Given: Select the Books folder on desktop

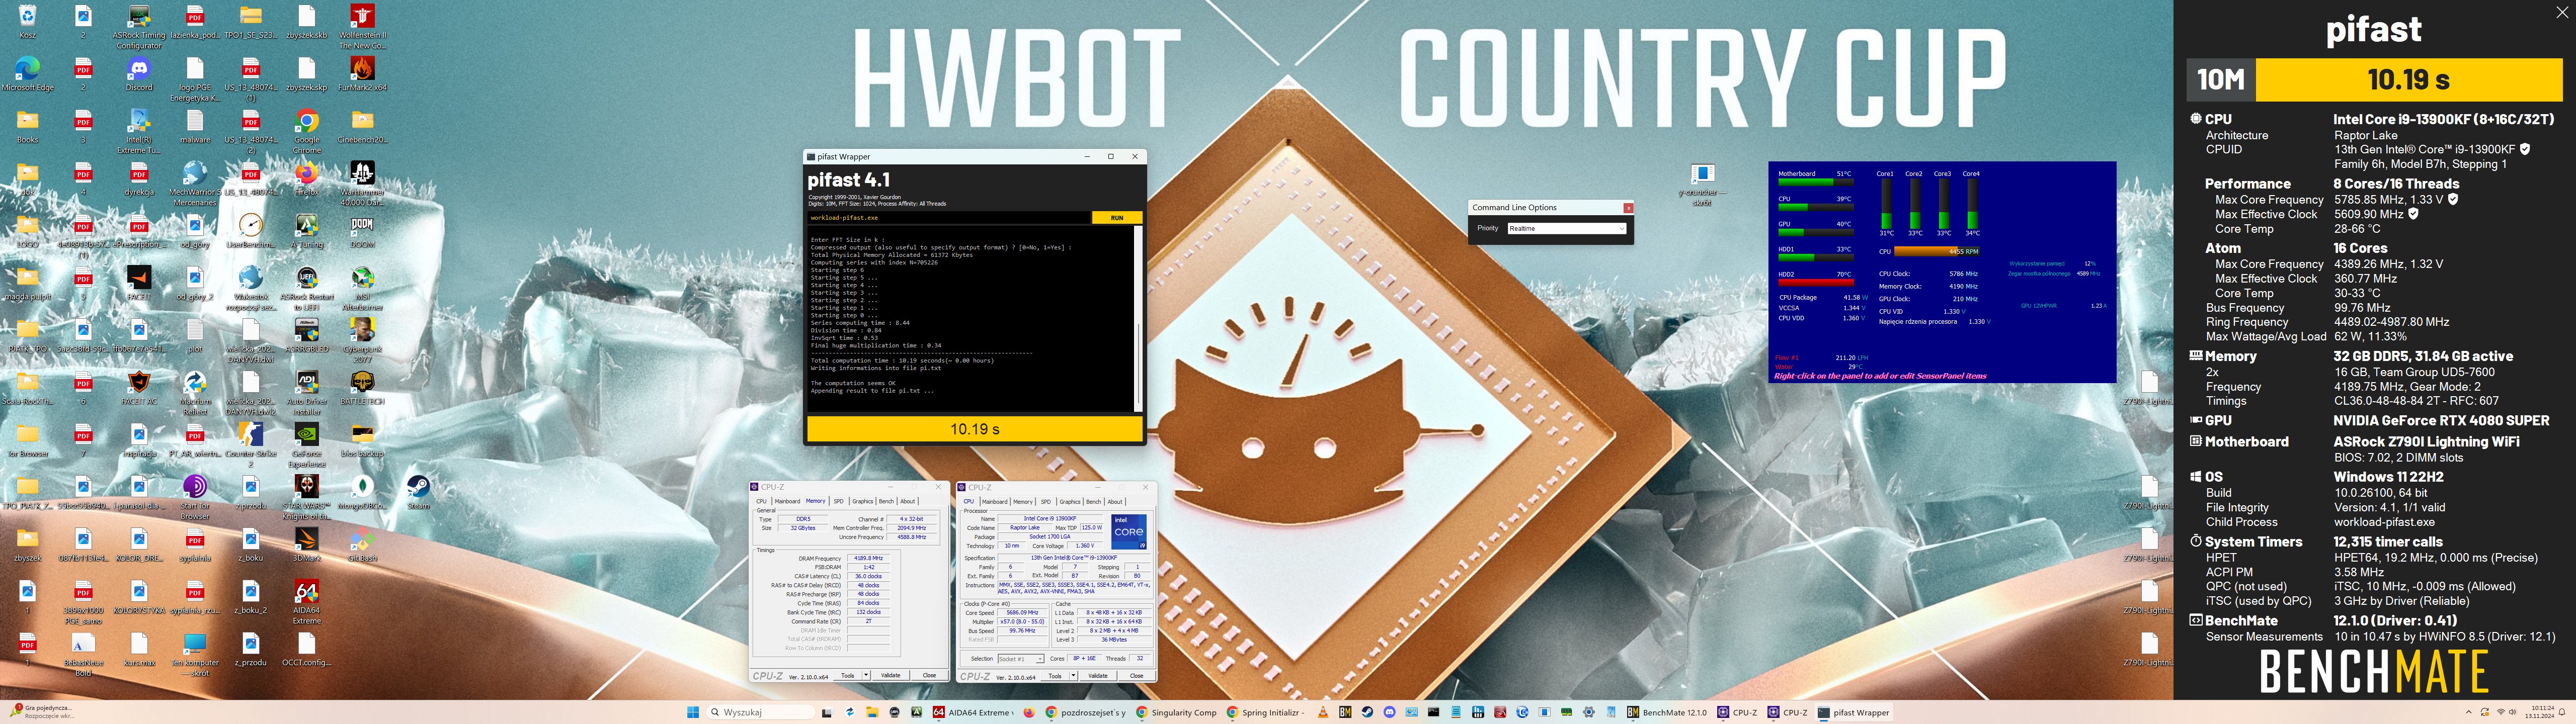Looking at the screenshot, I should 27,126.
